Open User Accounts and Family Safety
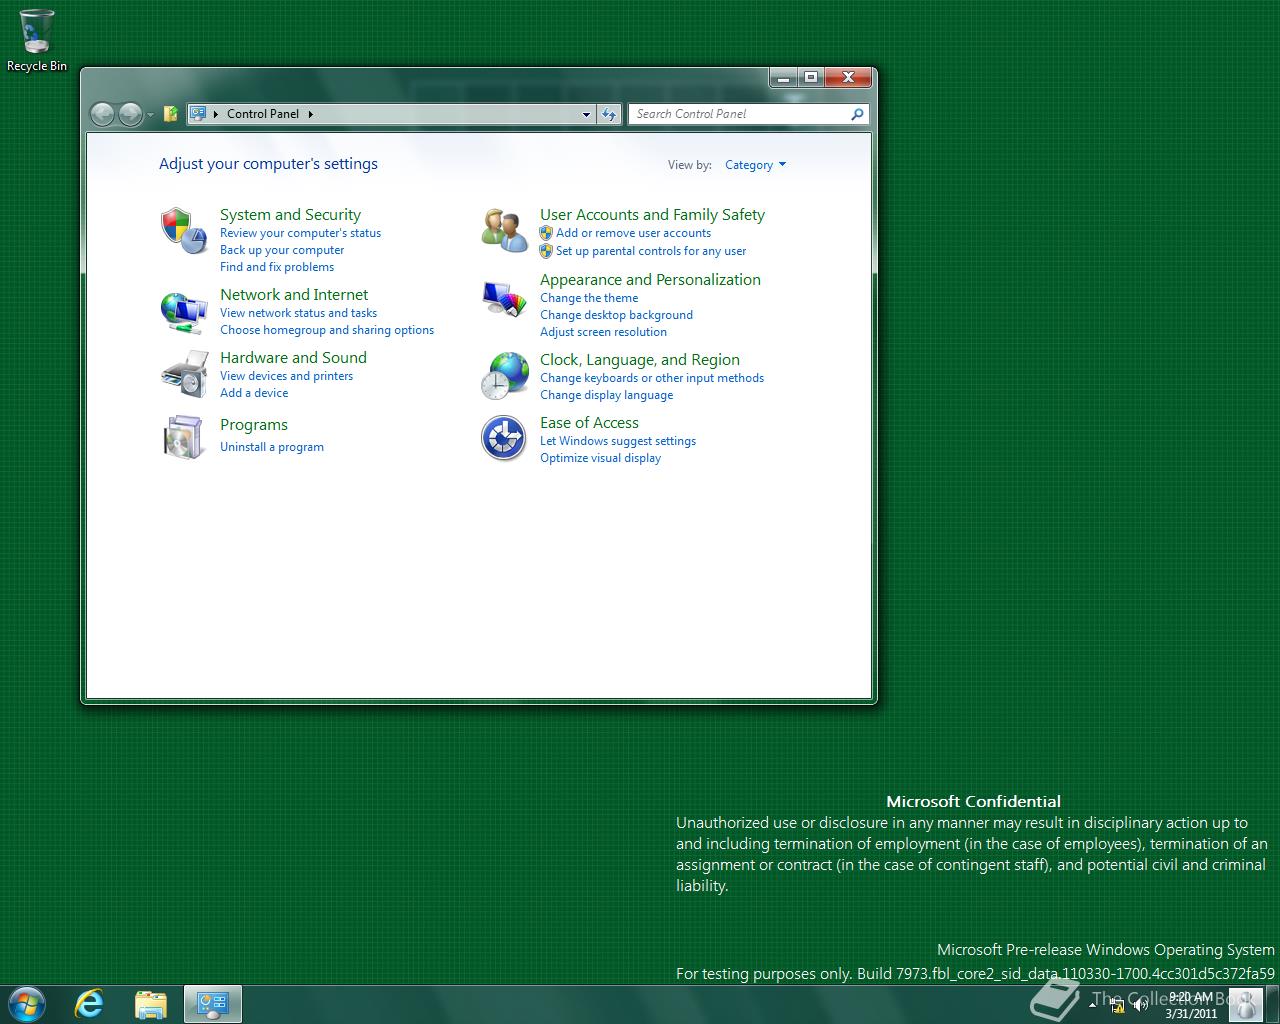The image size is (1280, 1024). (x=652, y=215)
